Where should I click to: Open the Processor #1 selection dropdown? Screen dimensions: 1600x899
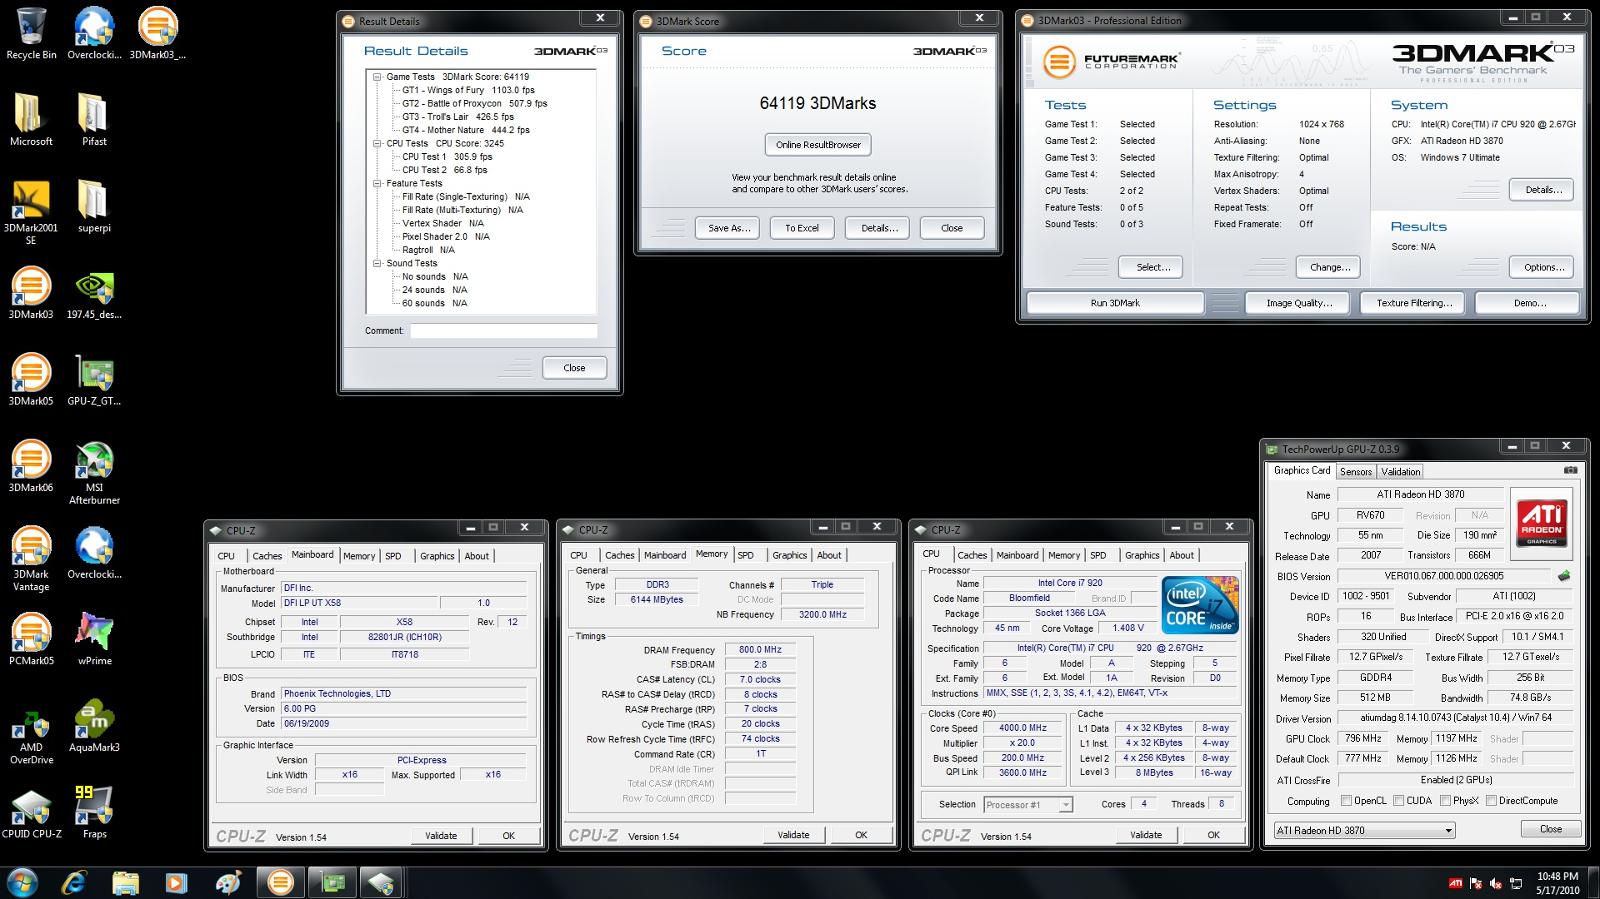click(x=1028, y=804)
